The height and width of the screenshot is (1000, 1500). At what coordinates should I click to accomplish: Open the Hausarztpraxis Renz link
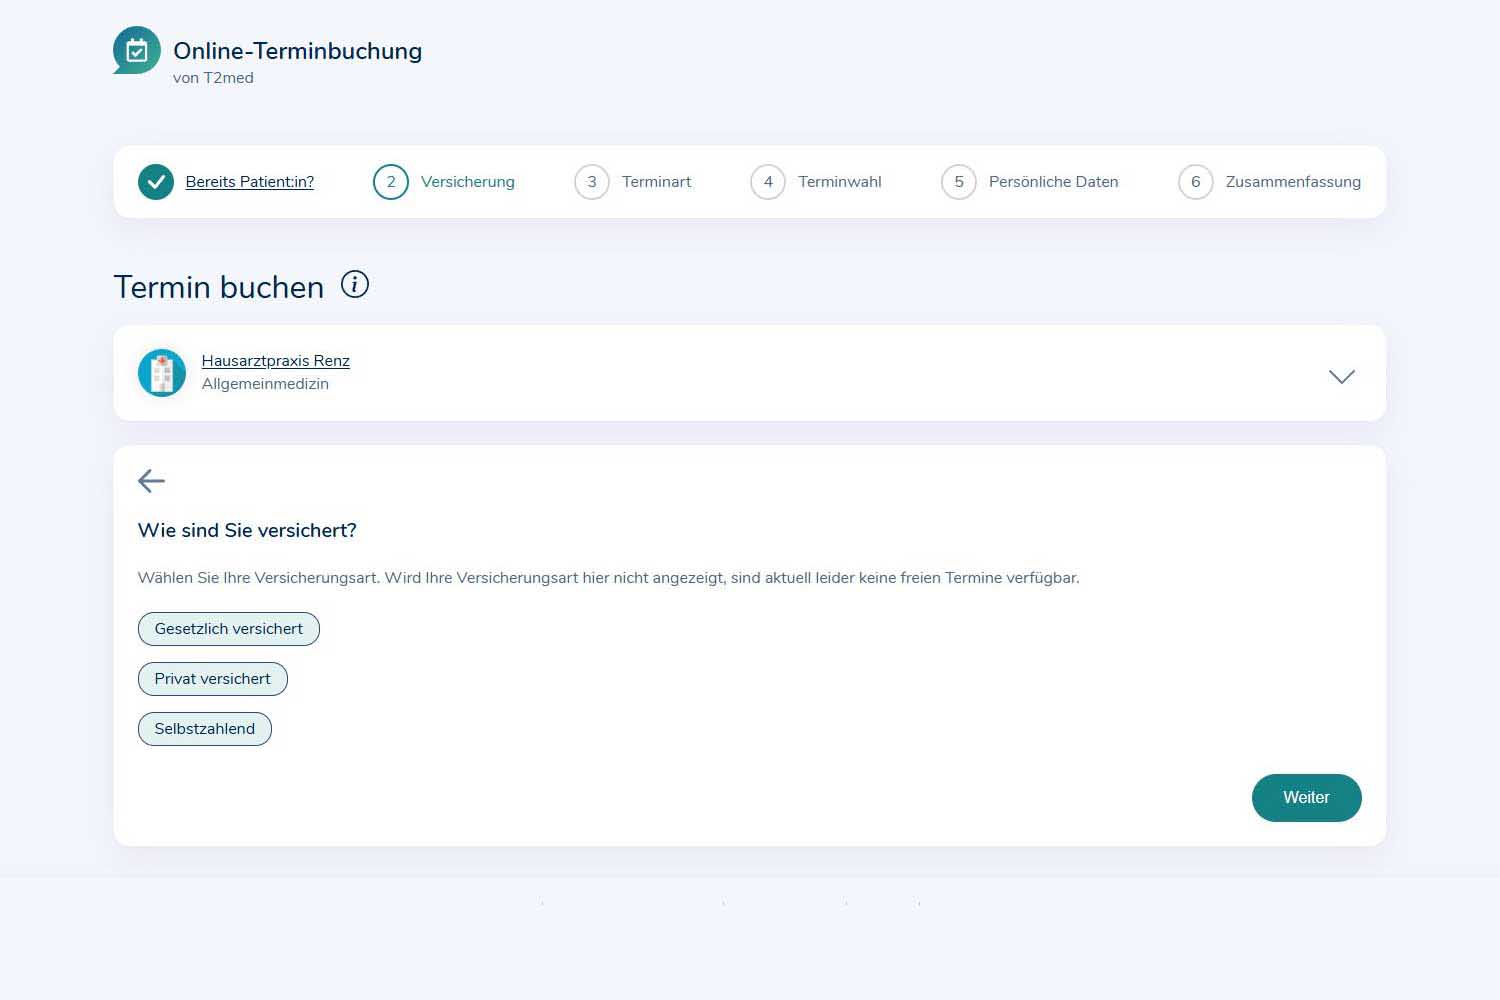click(276, 361)
